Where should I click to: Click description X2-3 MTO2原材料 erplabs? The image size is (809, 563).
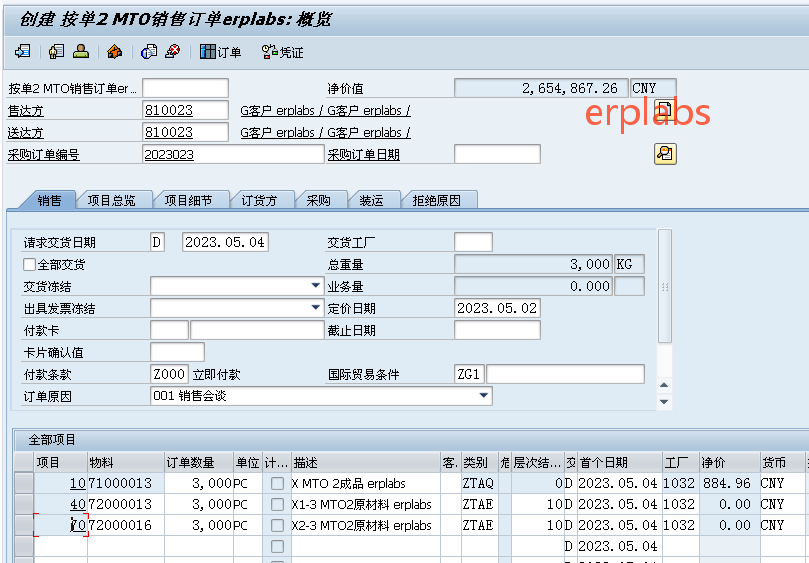365,525
